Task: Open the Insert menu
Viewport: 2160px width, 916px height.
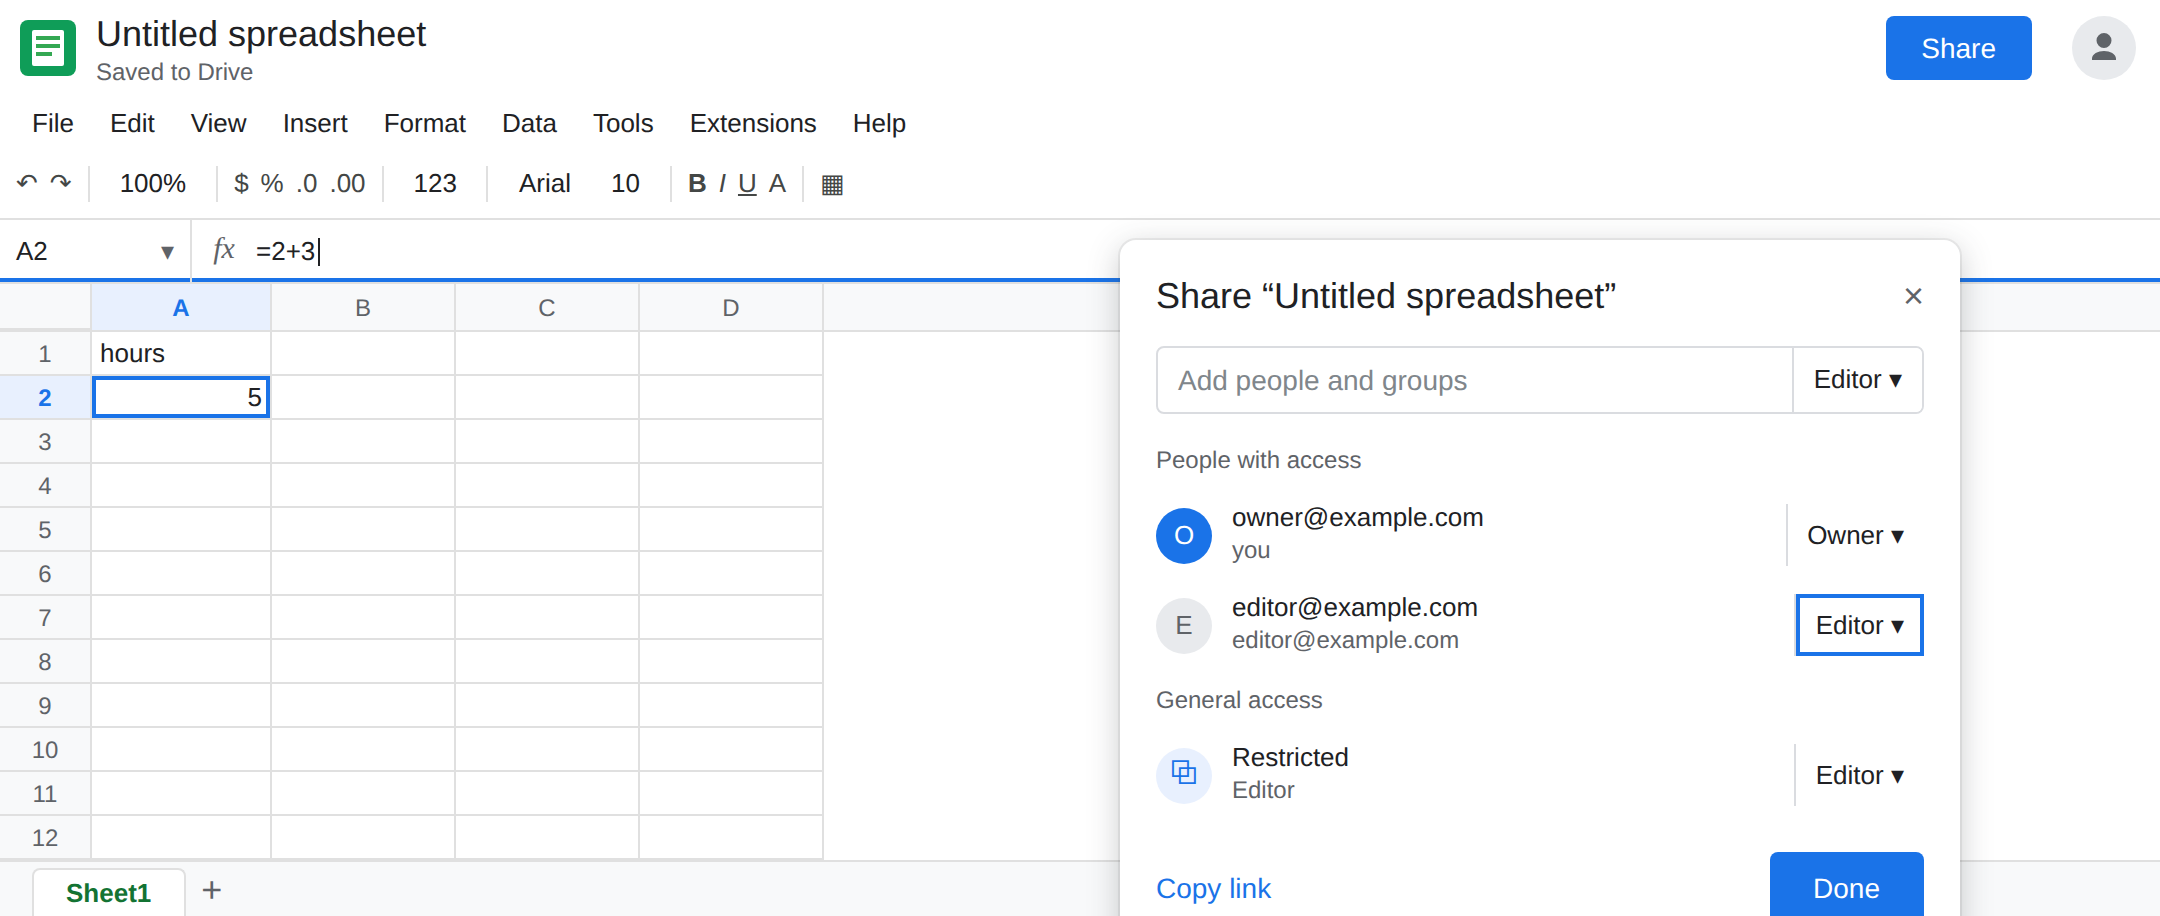Action: click(315, 123)
